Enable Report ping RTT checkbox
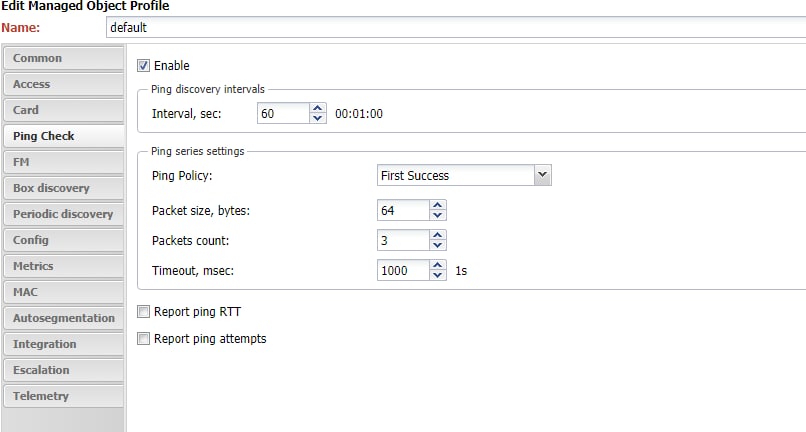Screen dimensions: 806x432 pos(143,312)
